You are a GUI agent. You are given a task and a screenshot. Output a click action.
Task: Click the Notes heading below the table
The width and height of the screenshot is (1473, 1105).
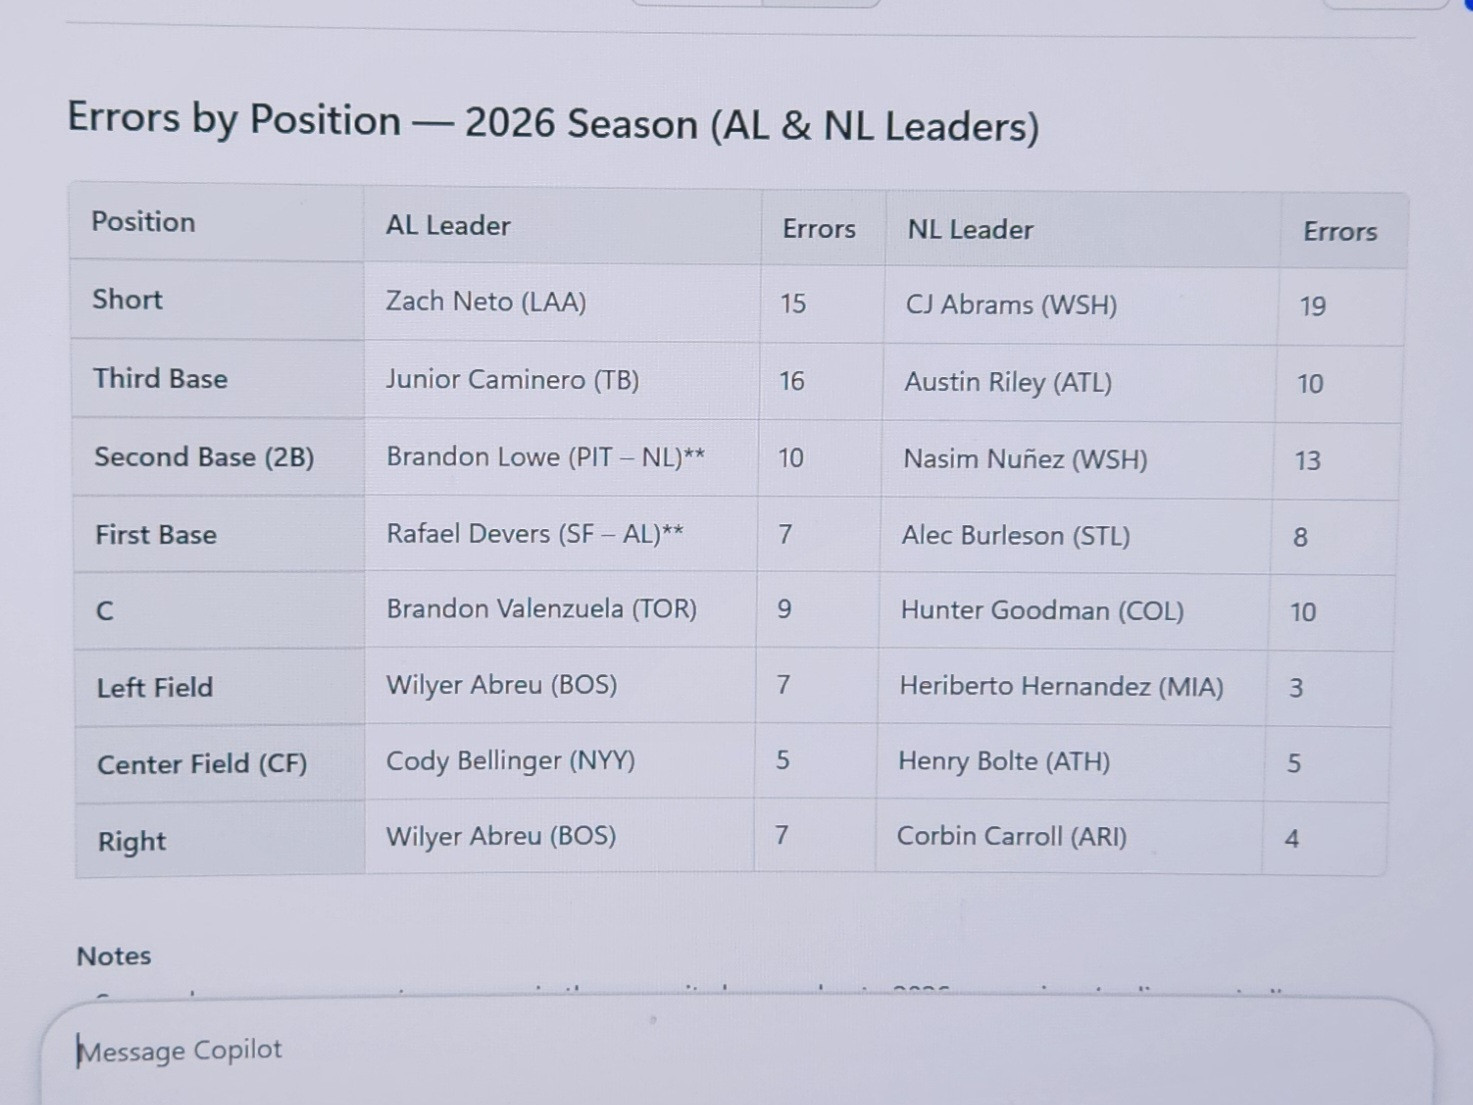pos(114,957)
